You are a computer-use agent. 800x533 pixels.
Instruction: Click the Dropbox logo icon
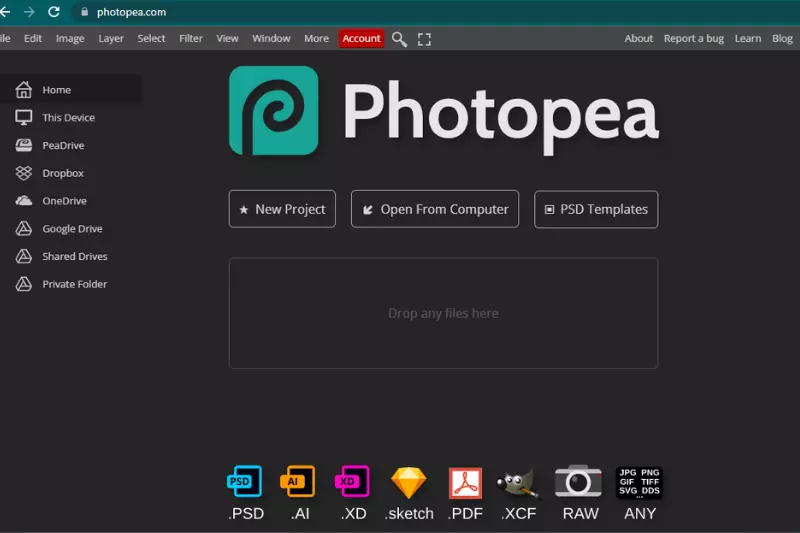pyautogui.click(x=23, y=173)
